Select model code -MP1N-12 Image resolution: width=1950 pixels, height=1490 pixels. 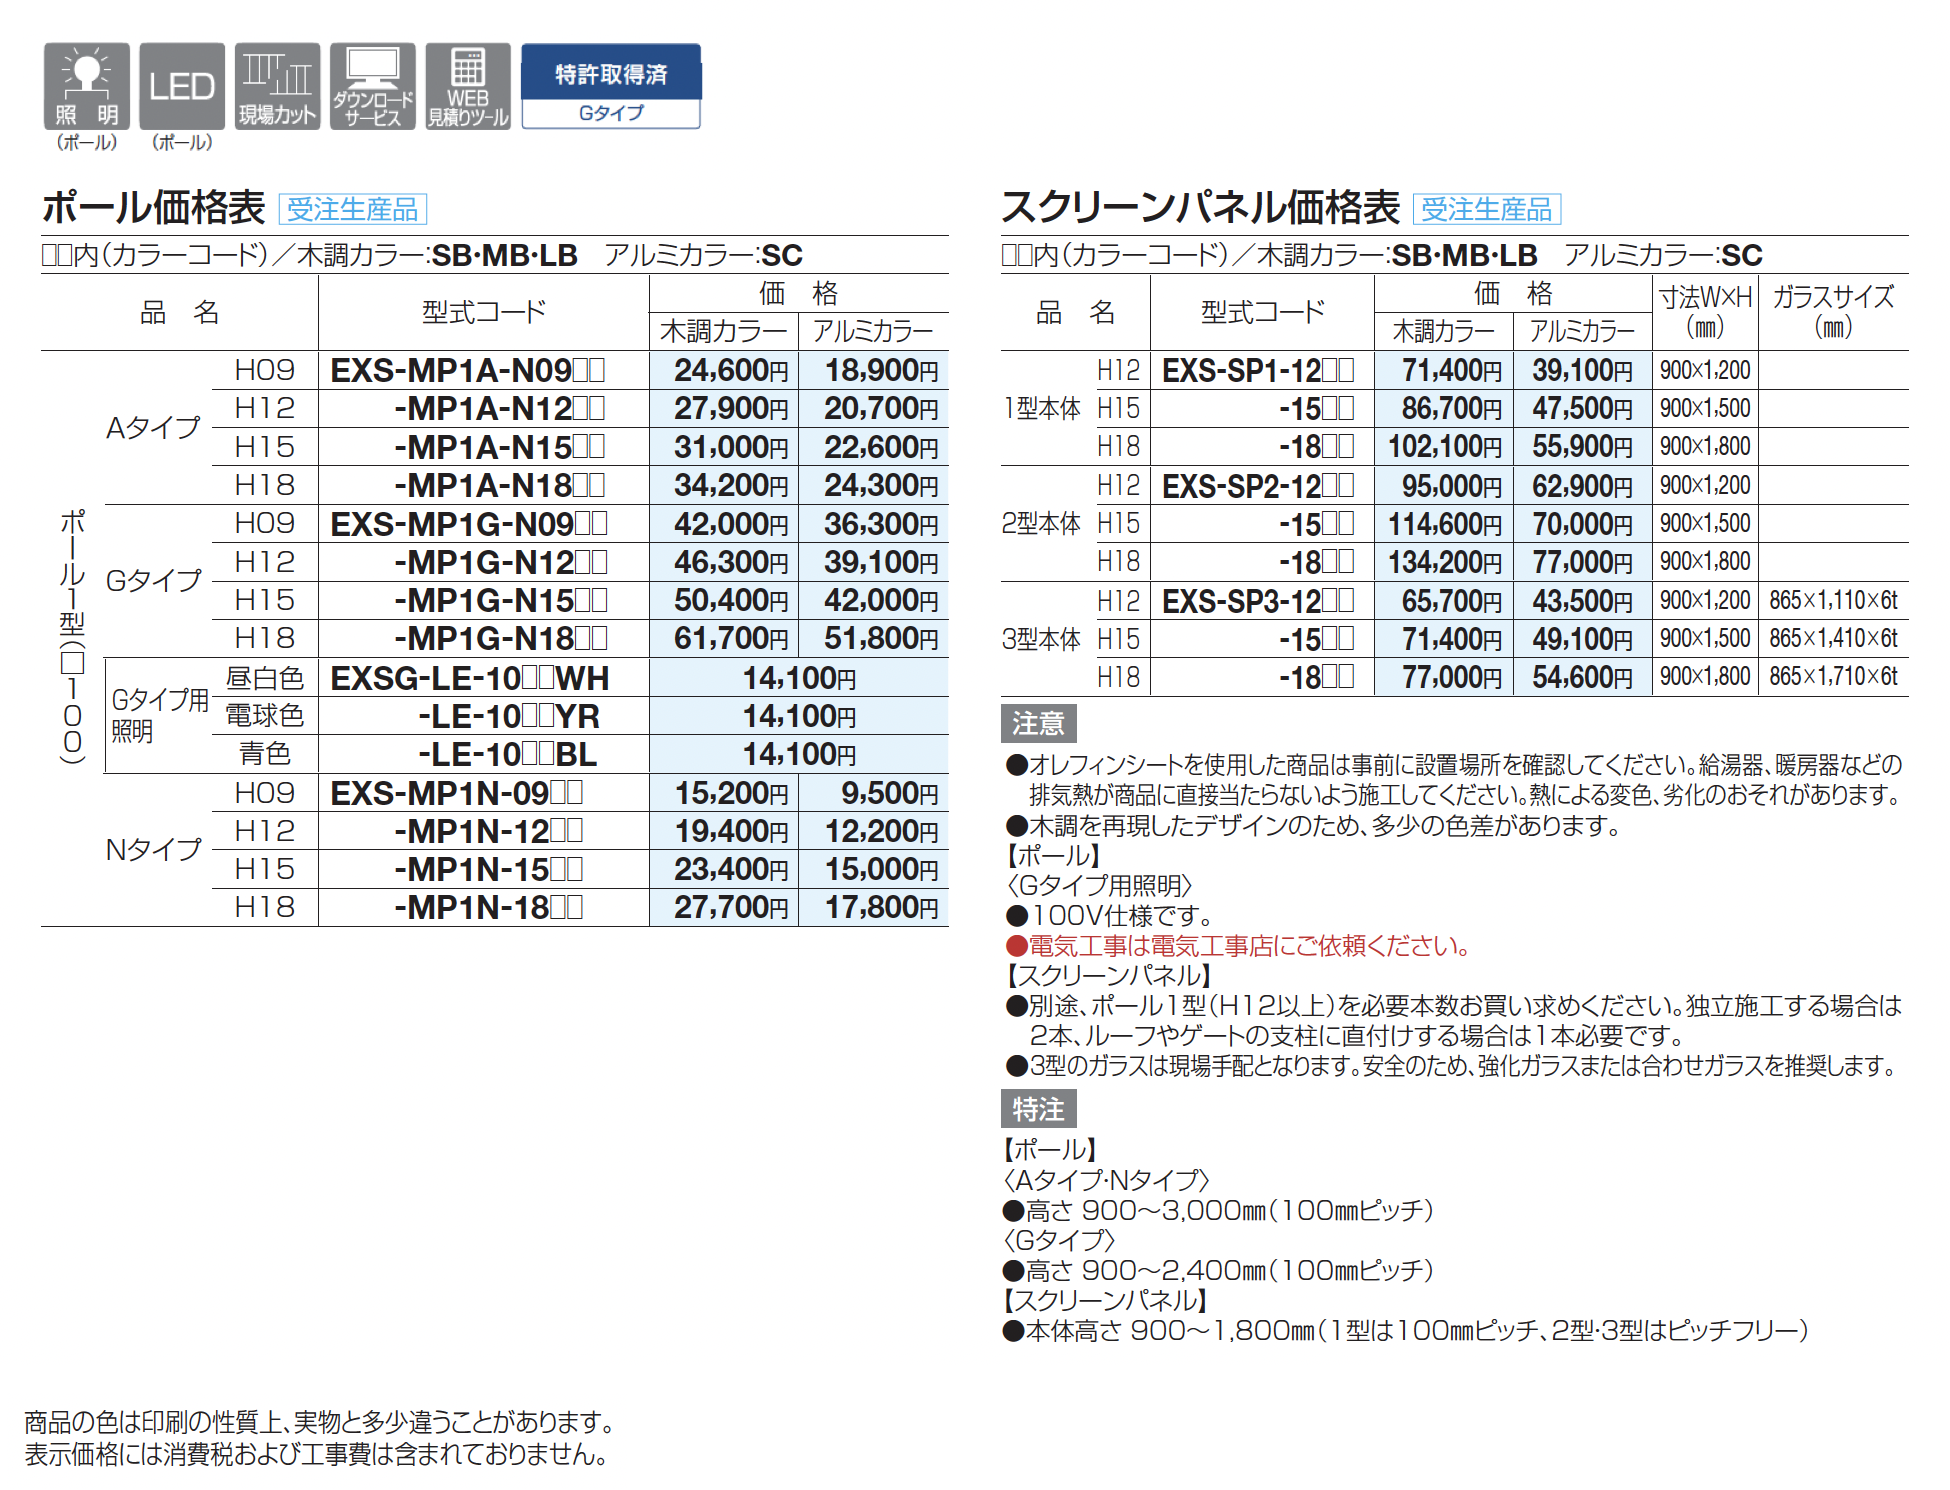489,831
